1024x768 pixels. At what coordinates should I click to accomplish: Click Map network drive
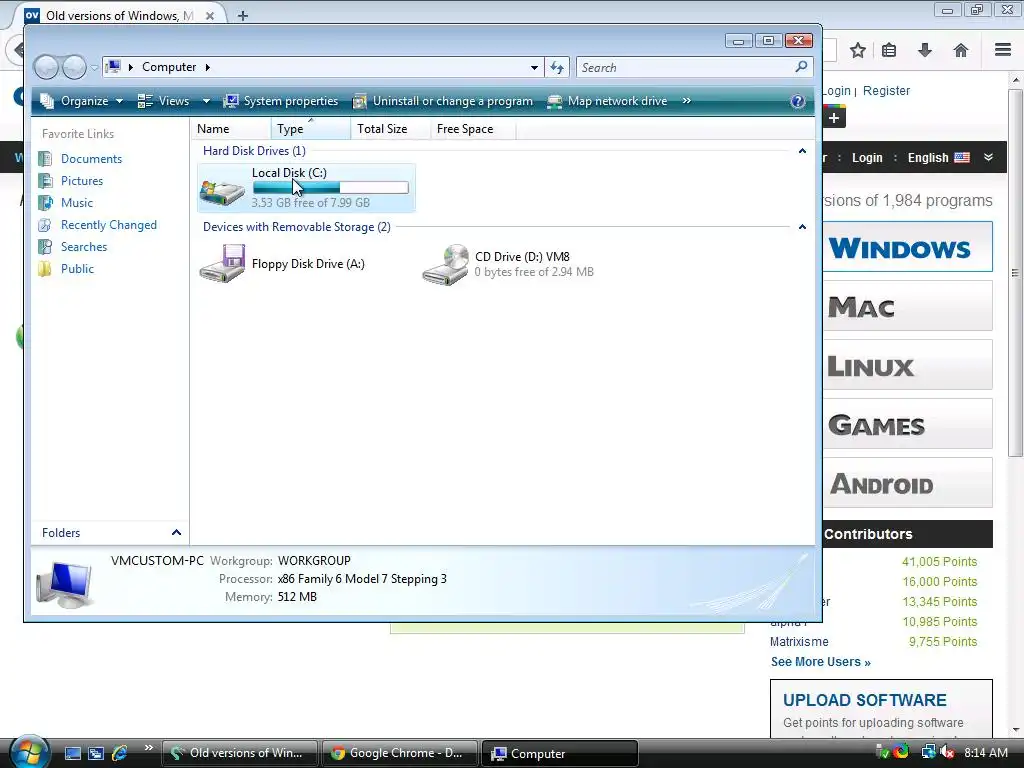pos(607,101)
